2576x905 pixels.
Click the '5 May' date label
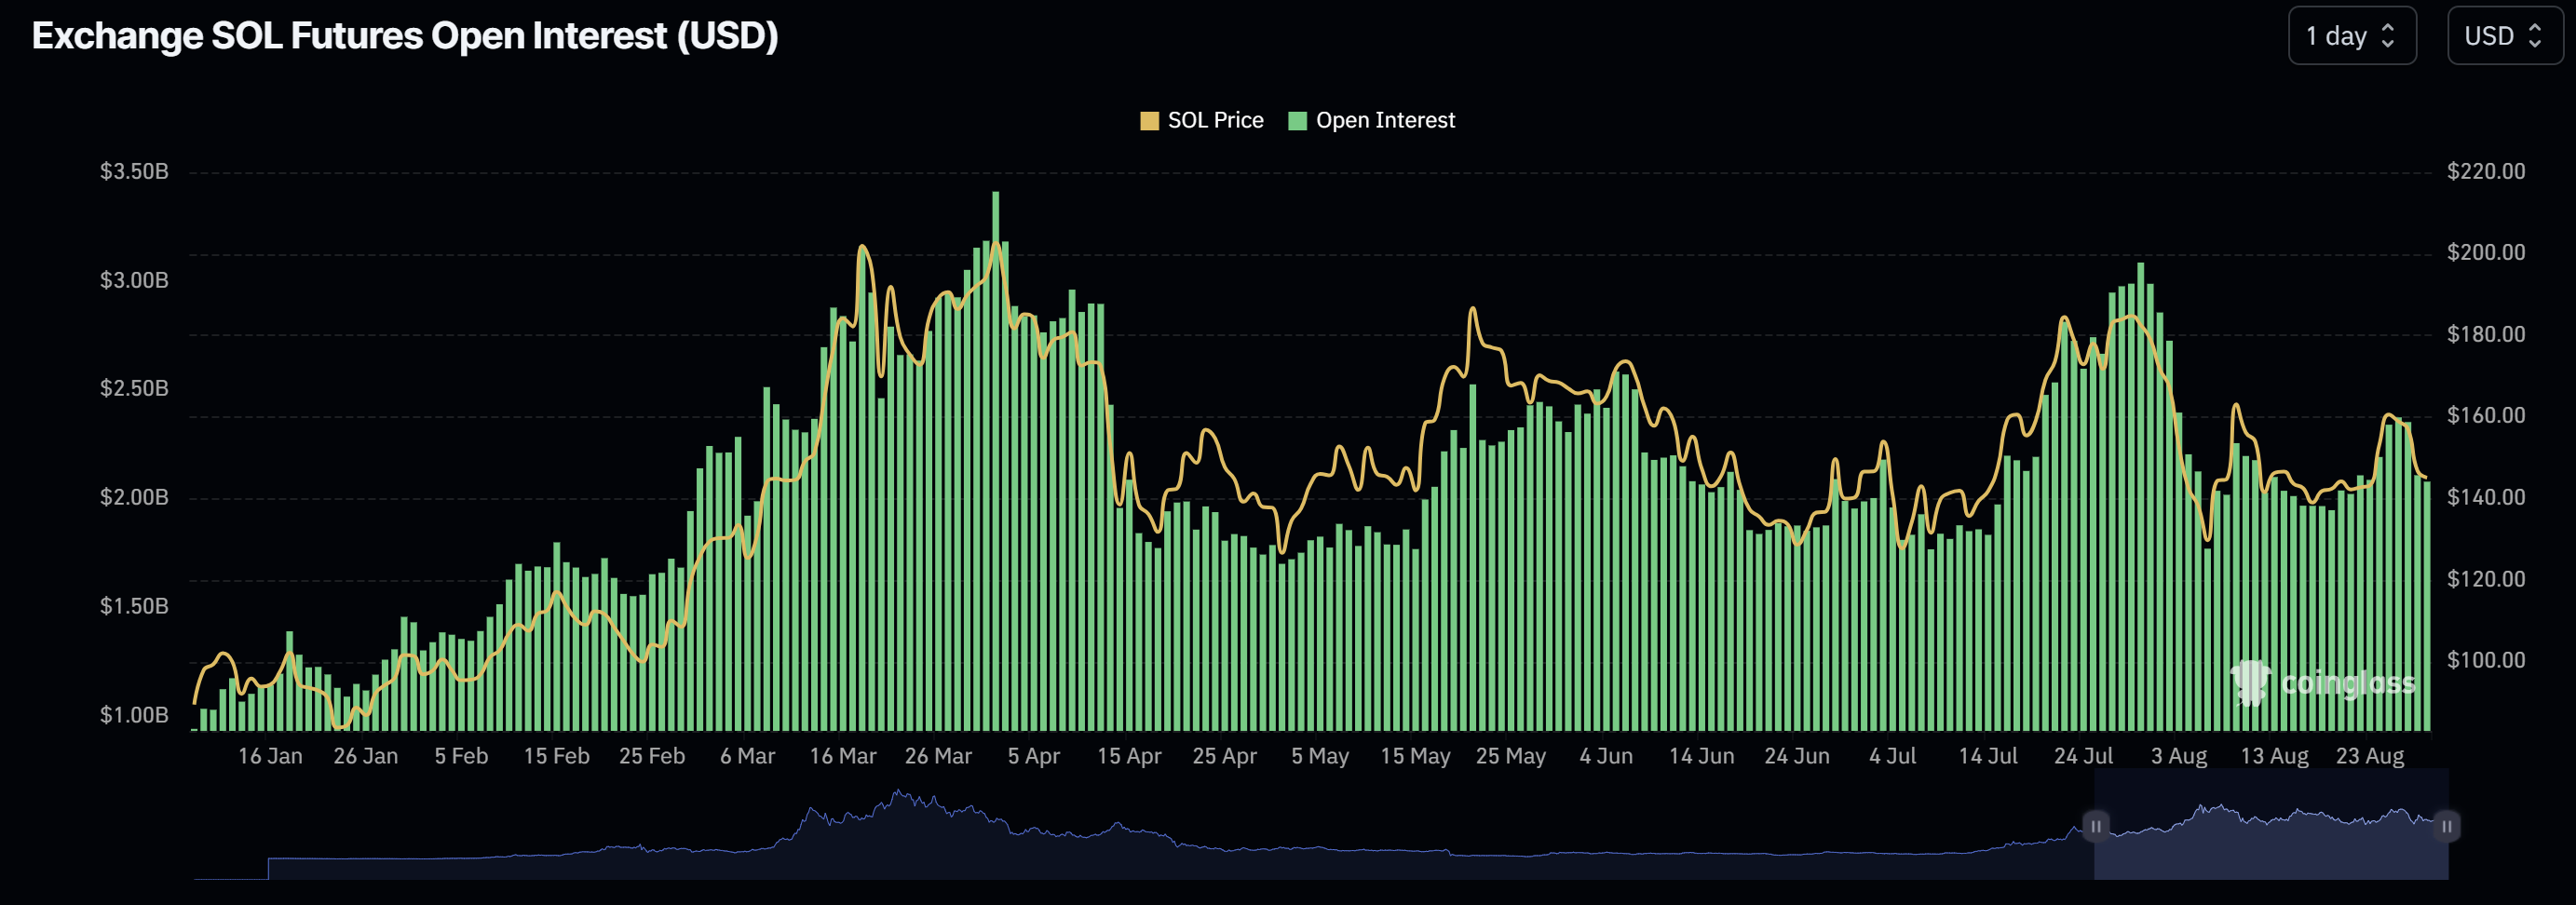tap(1320, 756)
